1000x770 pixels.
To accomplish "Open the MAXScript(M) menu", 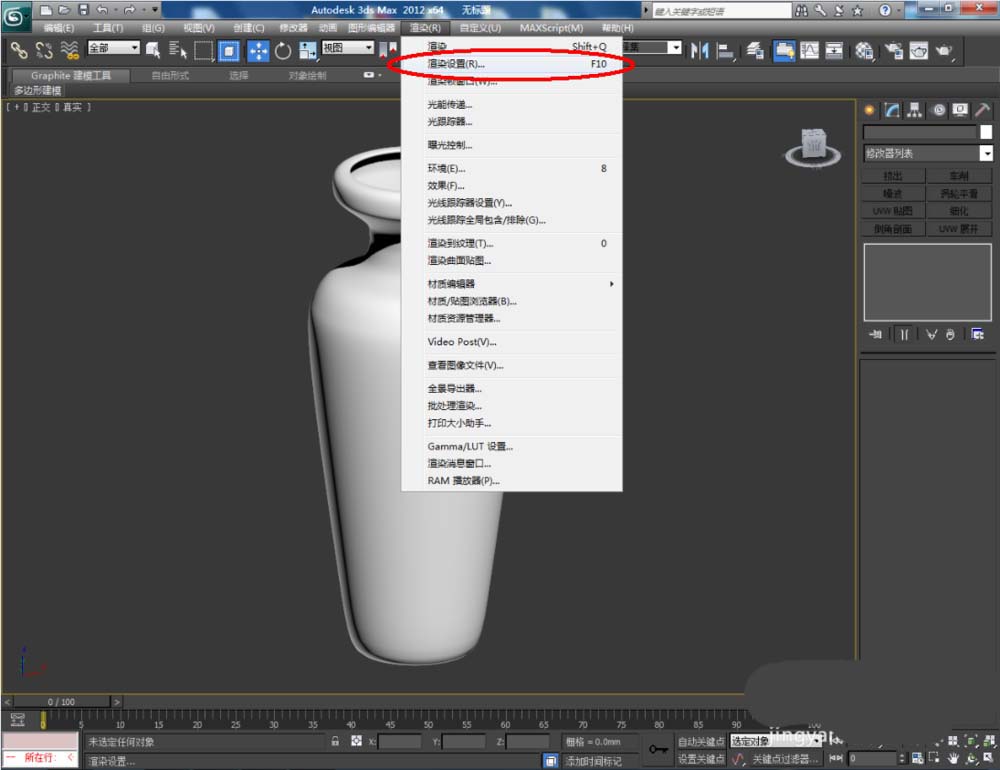I will point(551,28).
